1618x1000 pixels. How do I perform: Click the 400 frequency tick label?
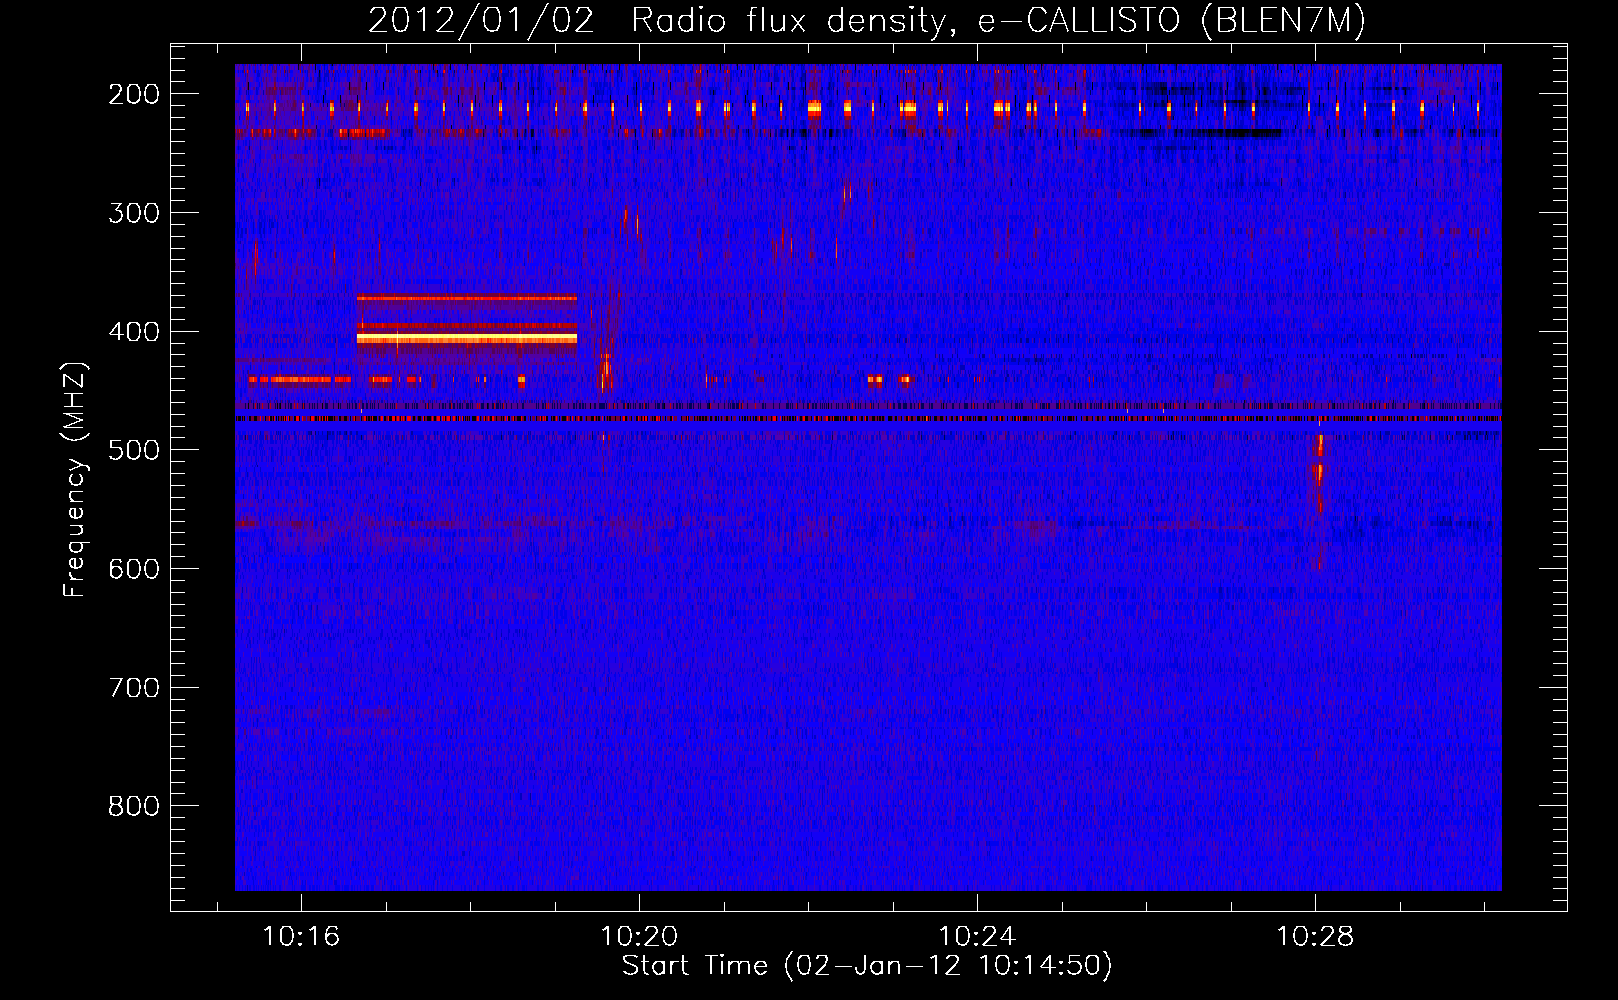tap(133, 332)
